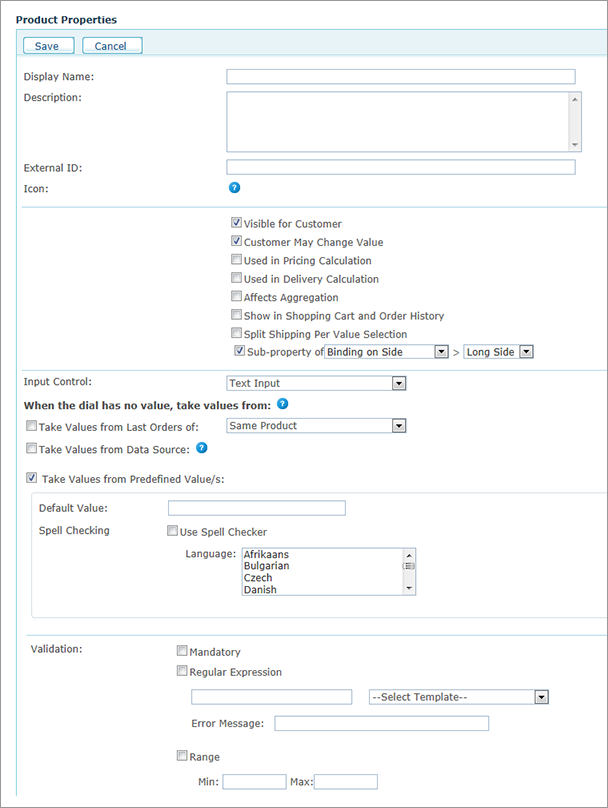Viewport: 608px width, 808px height.
Task: Check Affects Aggregation
Action: click(236, 296)
